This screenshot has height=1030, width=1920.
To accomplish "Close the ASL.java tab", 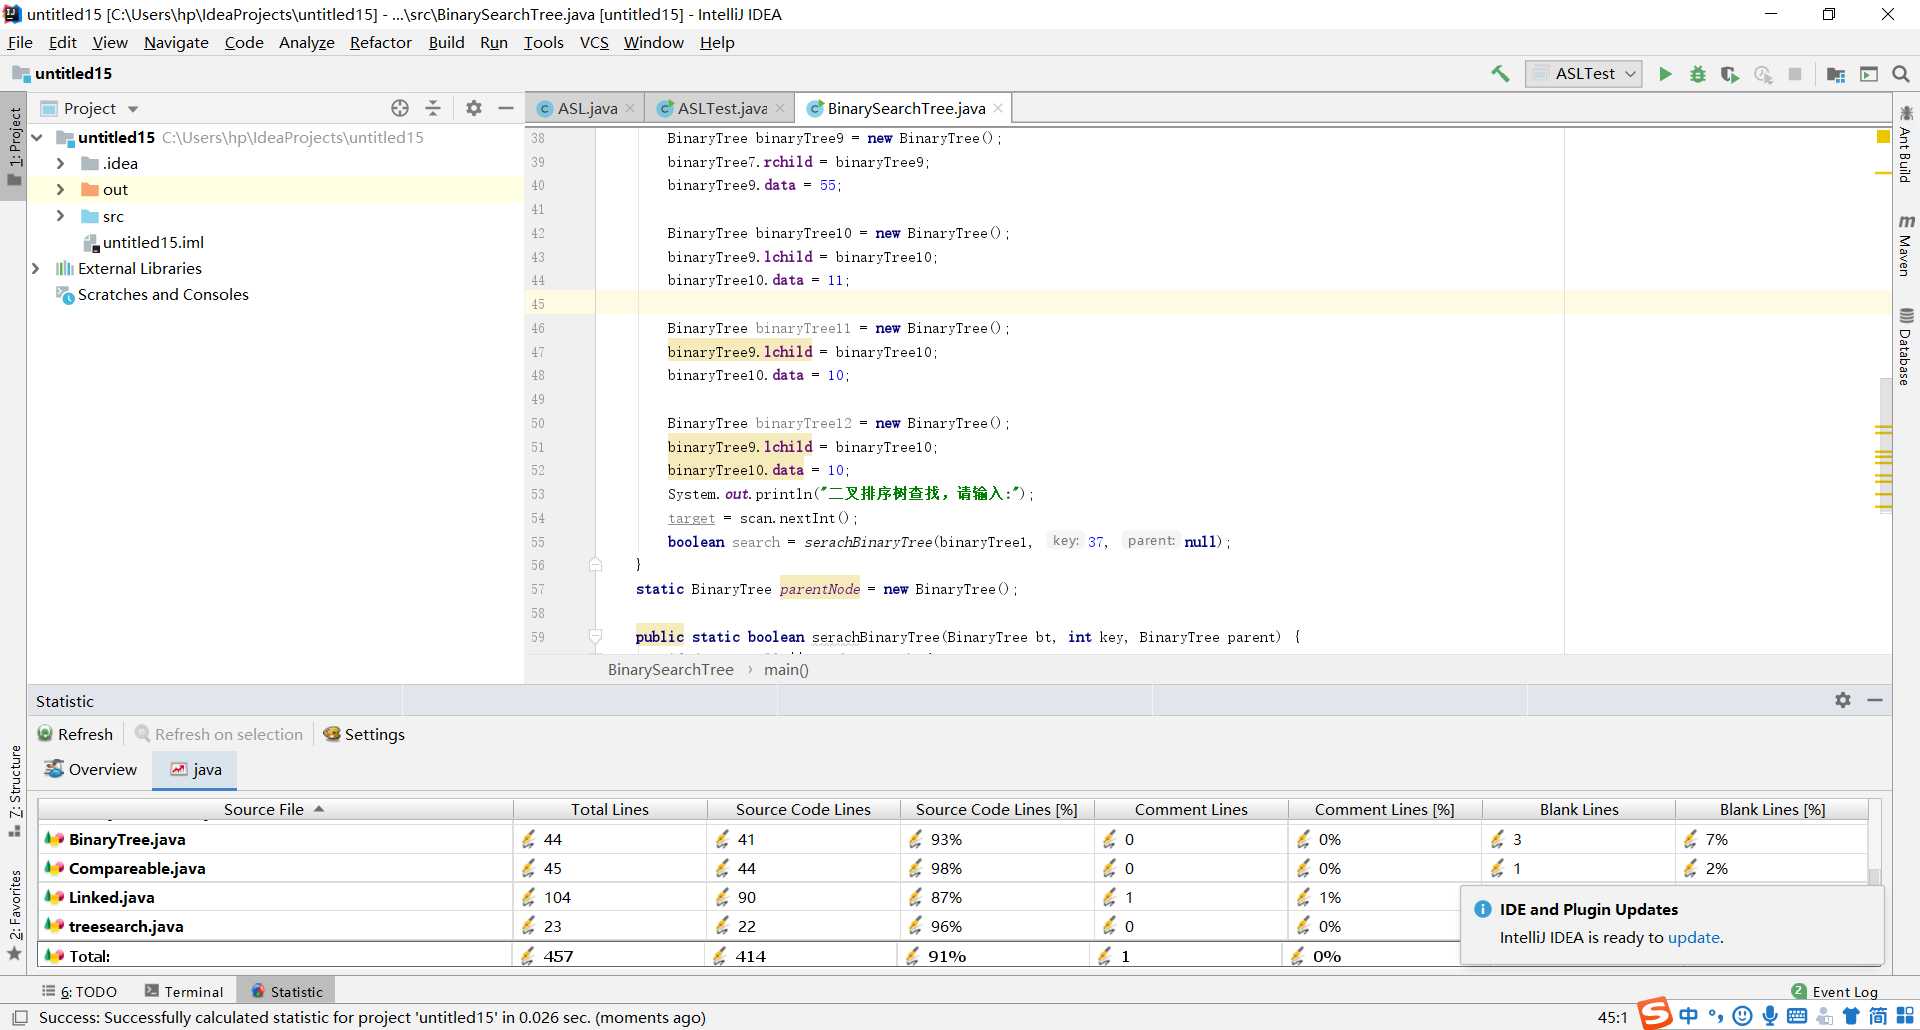I will pos(630,108).
